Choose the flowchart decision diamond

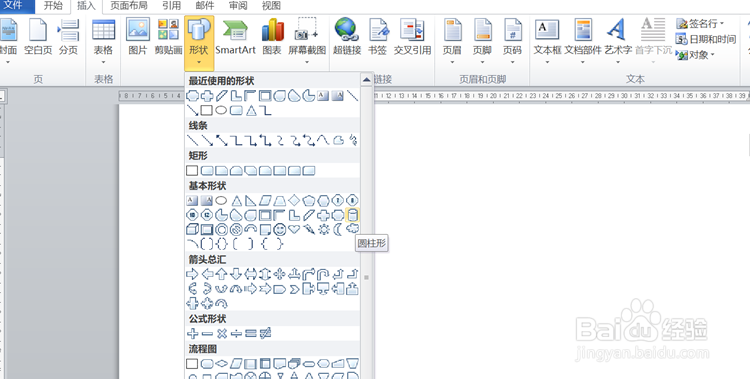[221, 364]
